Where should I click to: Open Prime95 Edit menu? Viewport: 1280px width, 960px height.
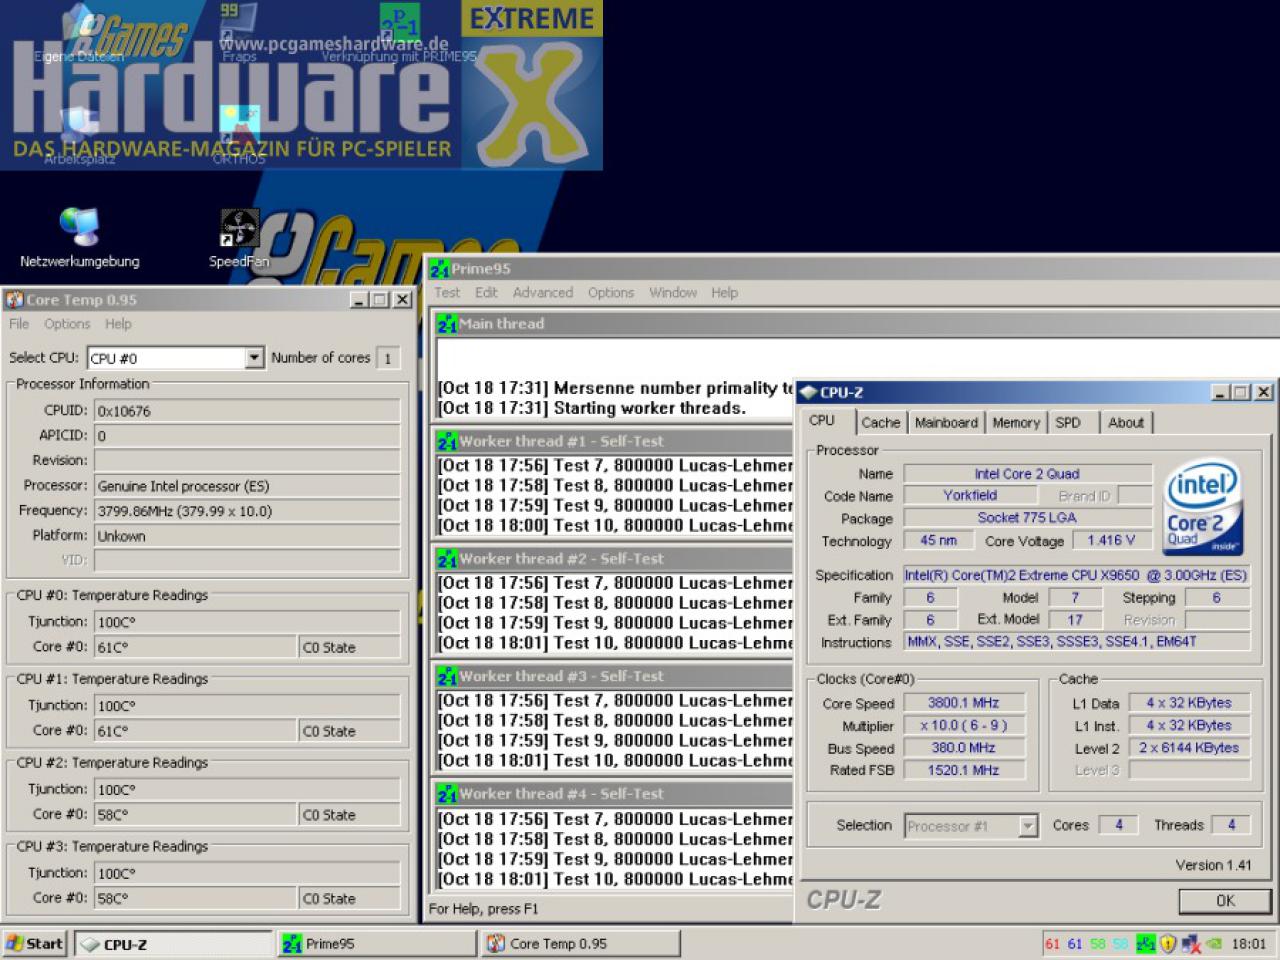click(486, 293)
